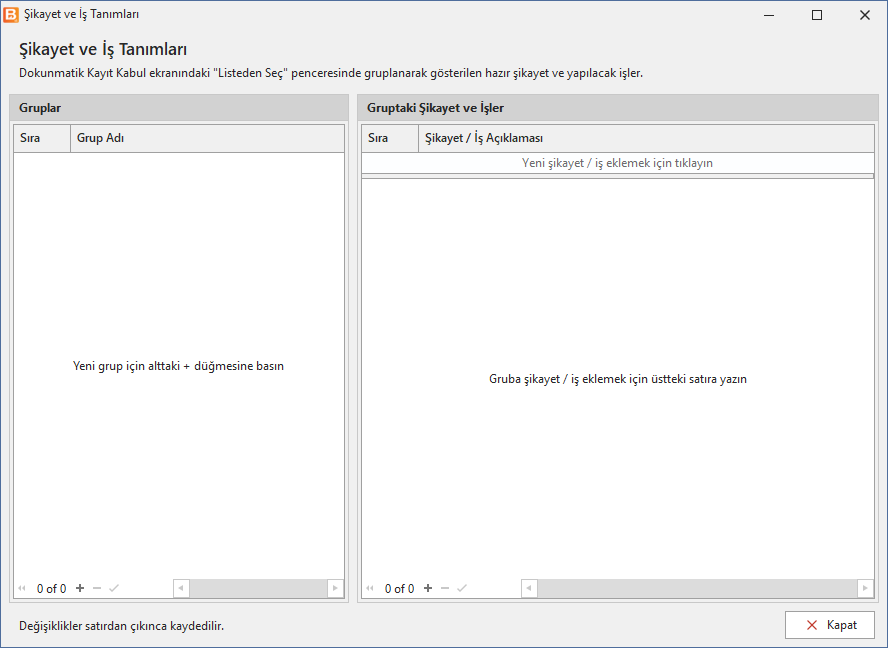Click the description text starting with 'Dokunmatik Kayıt Kabul'
This screenshot has width=888, height=648.
tap(331, 73)
